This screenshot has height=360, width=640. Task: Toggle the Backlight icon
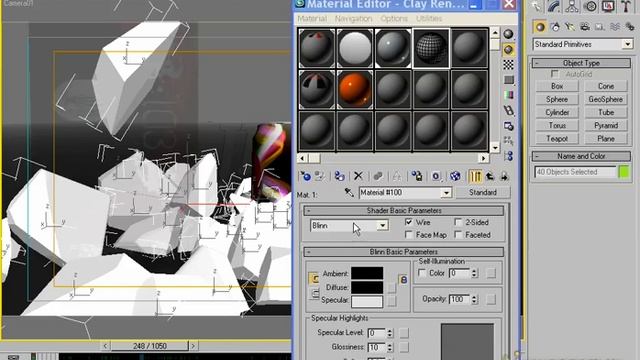pos(508,50)
